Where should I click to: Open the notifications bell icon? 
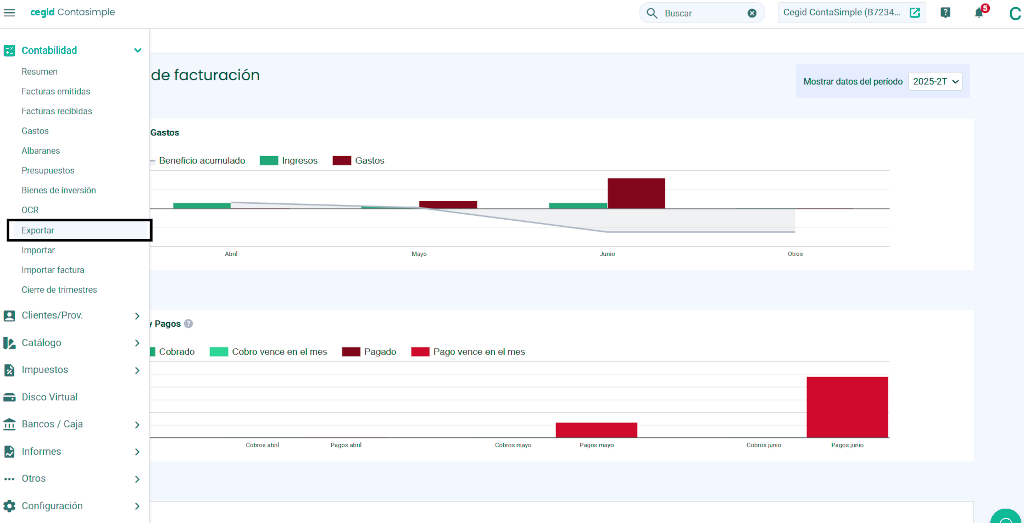pos(978,13)
